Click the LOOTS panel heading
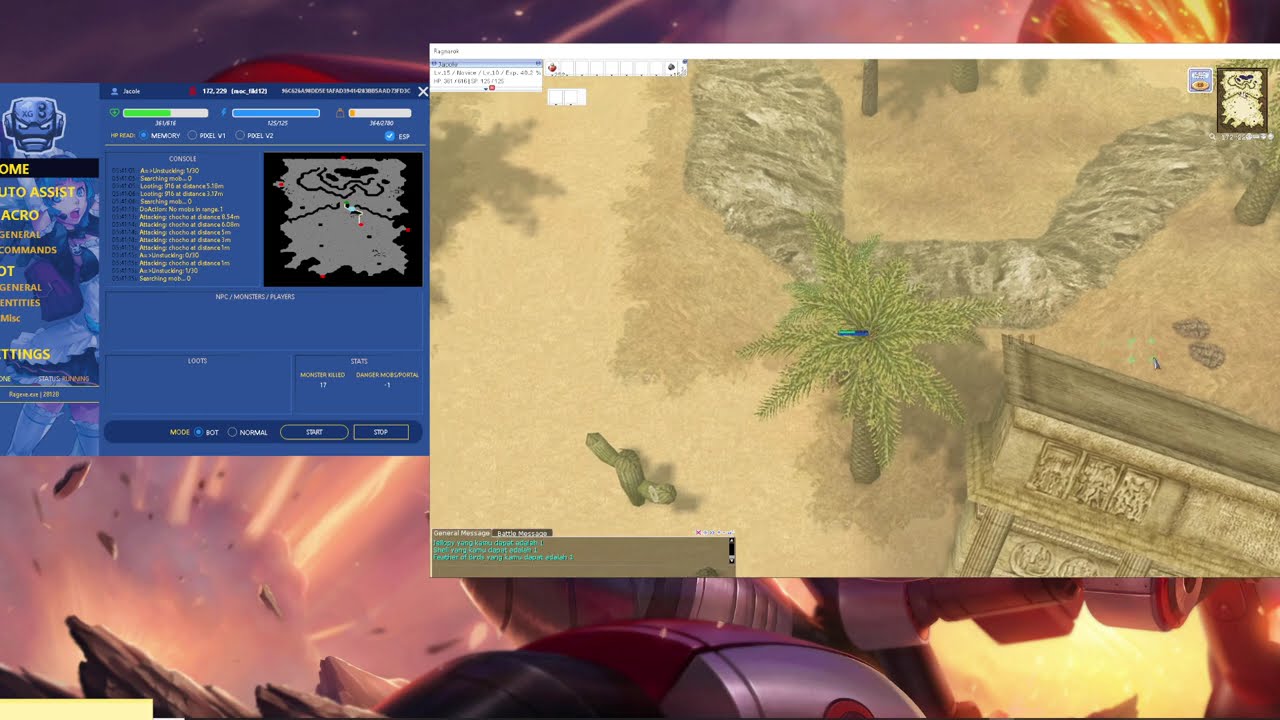1280x720 pixels. pyautogui.click(x=197, y=361)
